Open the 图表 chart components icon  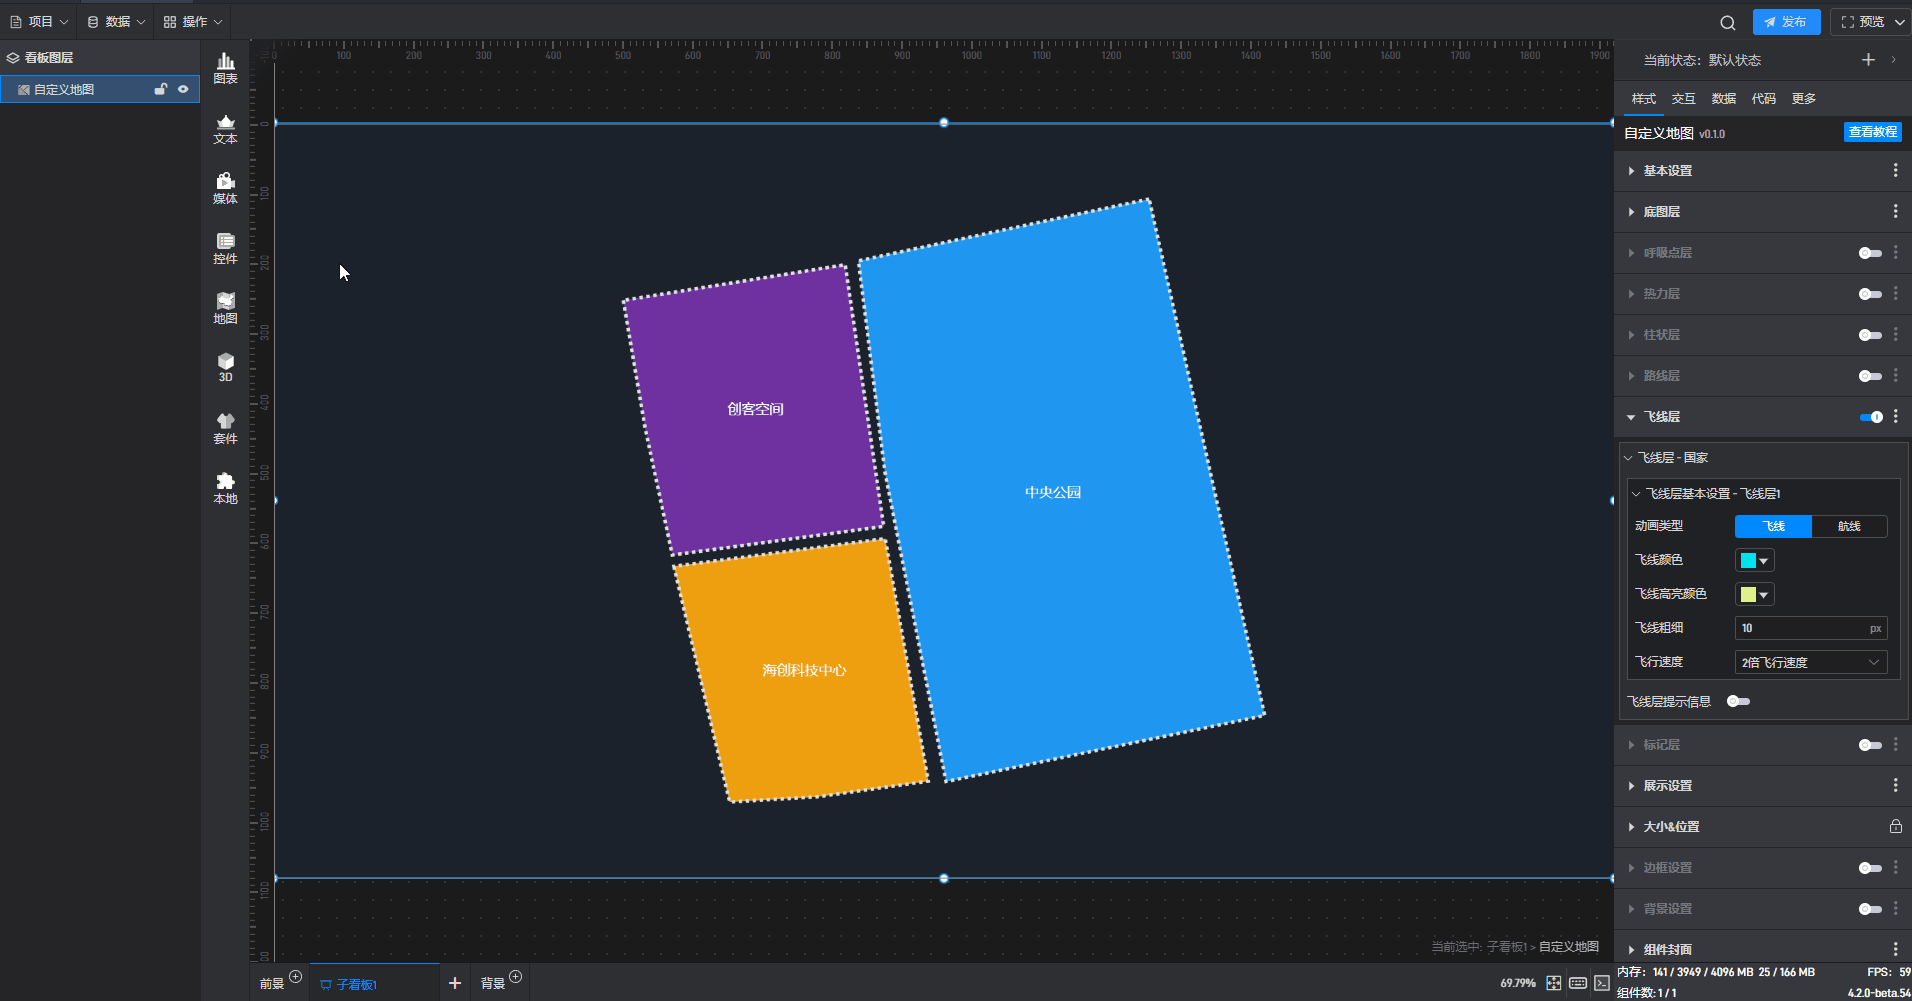point(225,68)
